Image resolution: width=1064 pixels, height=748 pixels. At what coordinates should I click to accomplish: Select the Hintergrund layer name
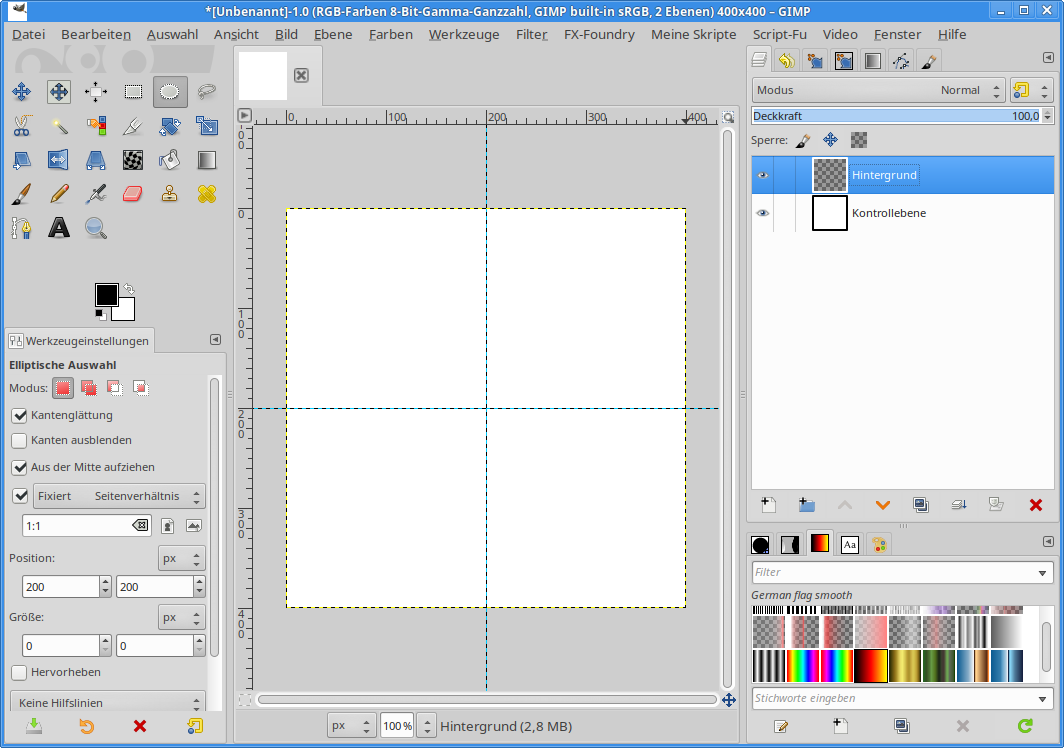(884, 175)
